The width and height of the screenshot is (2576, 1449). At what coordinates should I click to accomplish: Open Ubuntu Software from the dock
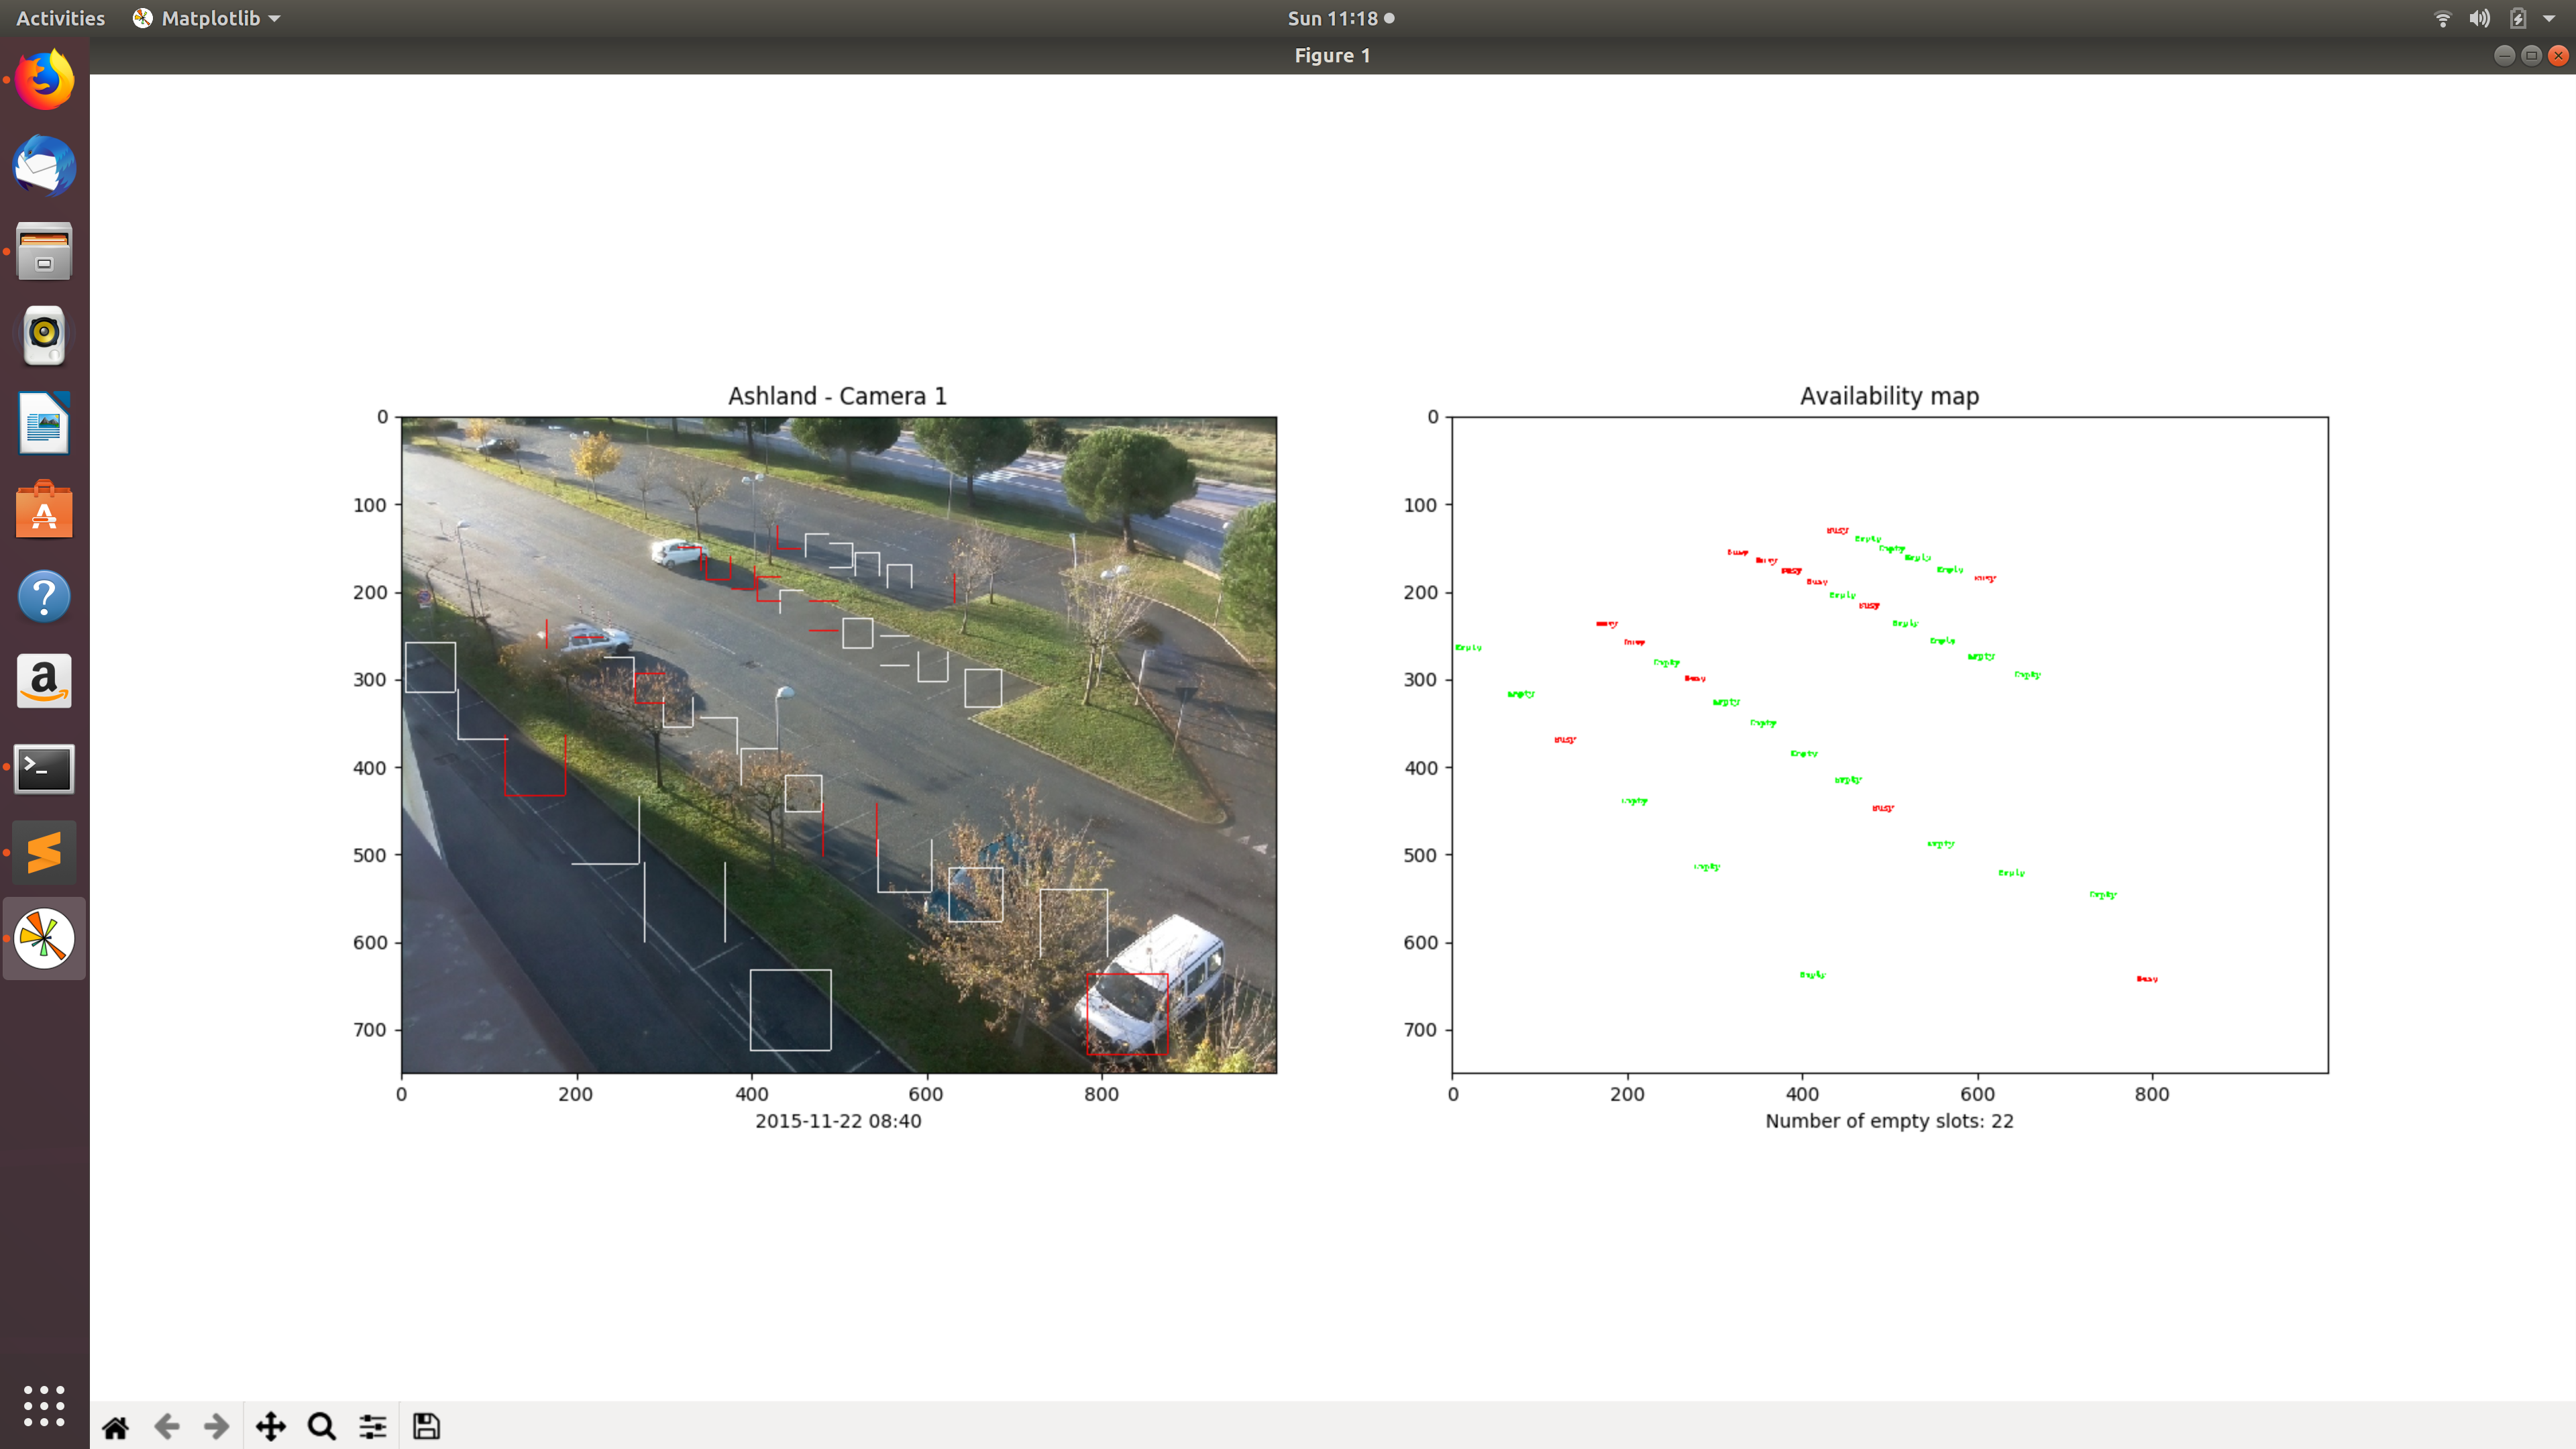coord(44,510)
